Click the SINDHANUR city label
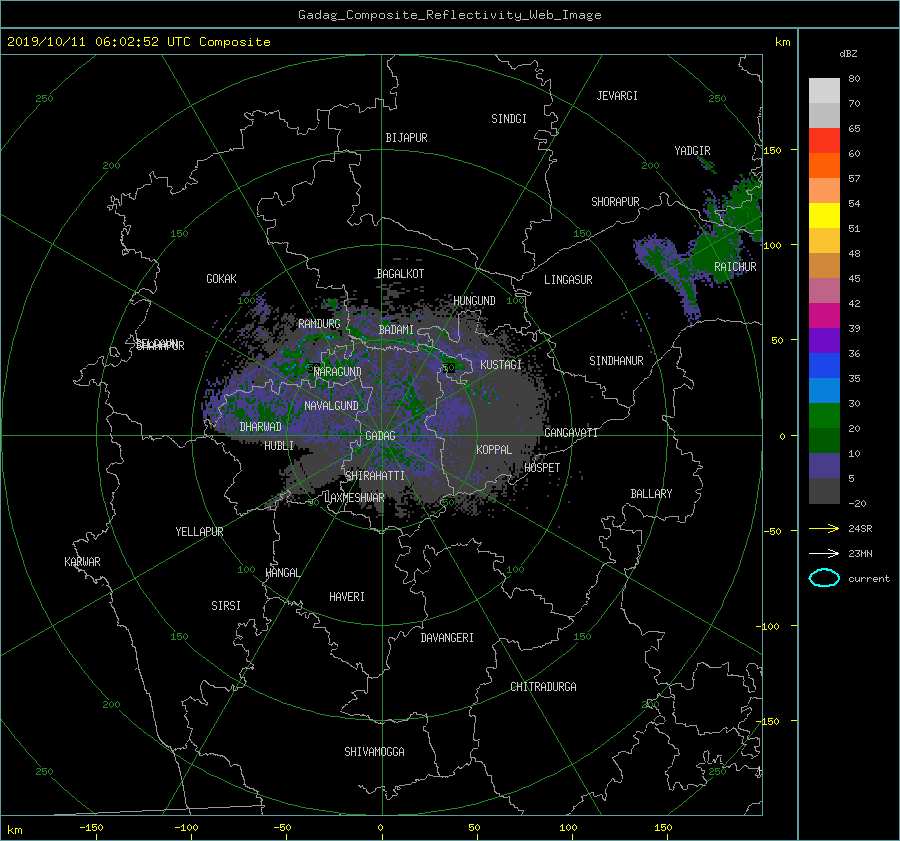This screenshot has height=841, width=900. click(616, 361)
